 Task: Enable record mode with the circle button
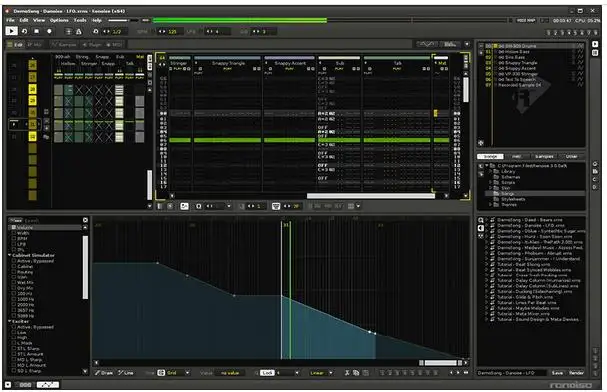pyautogui.click(x=49, y=31)
